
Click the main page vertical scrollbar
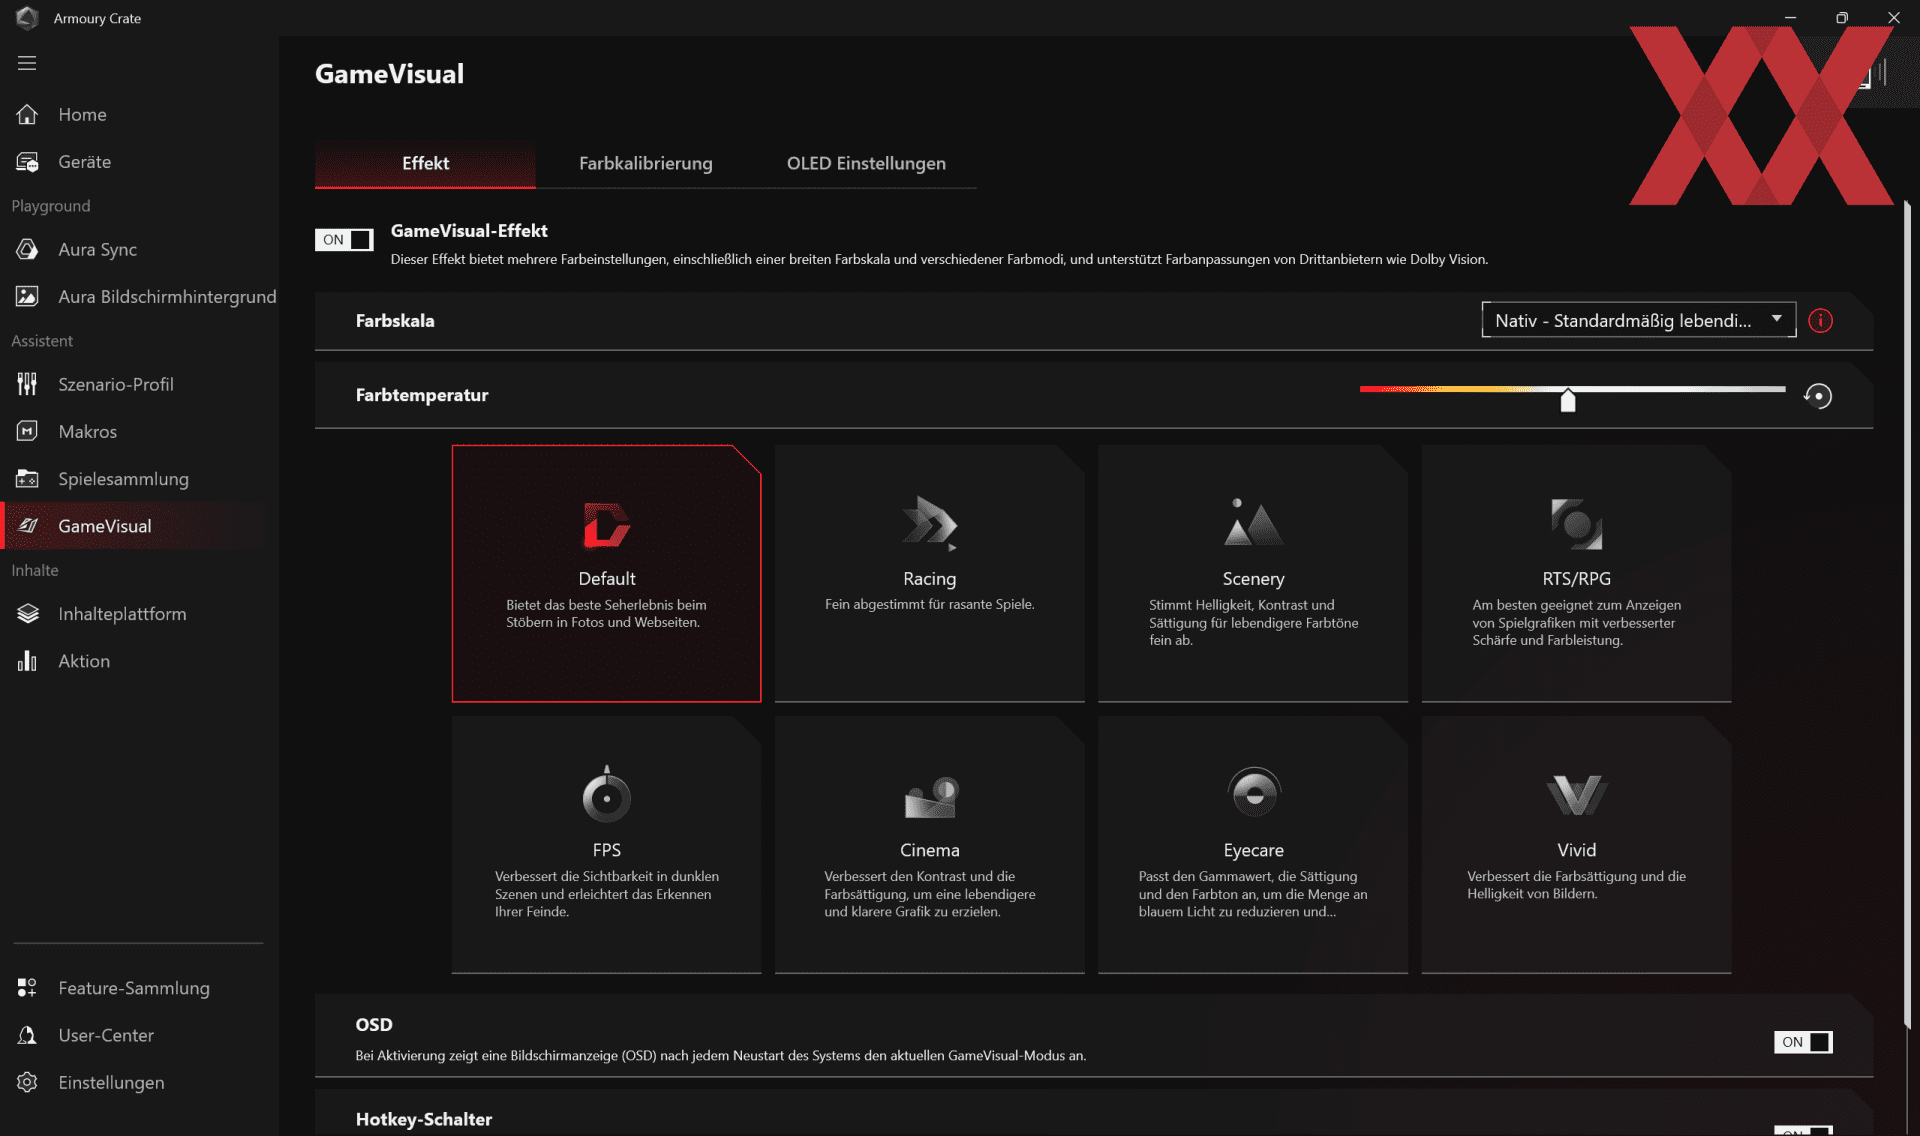click(1908, 614)
